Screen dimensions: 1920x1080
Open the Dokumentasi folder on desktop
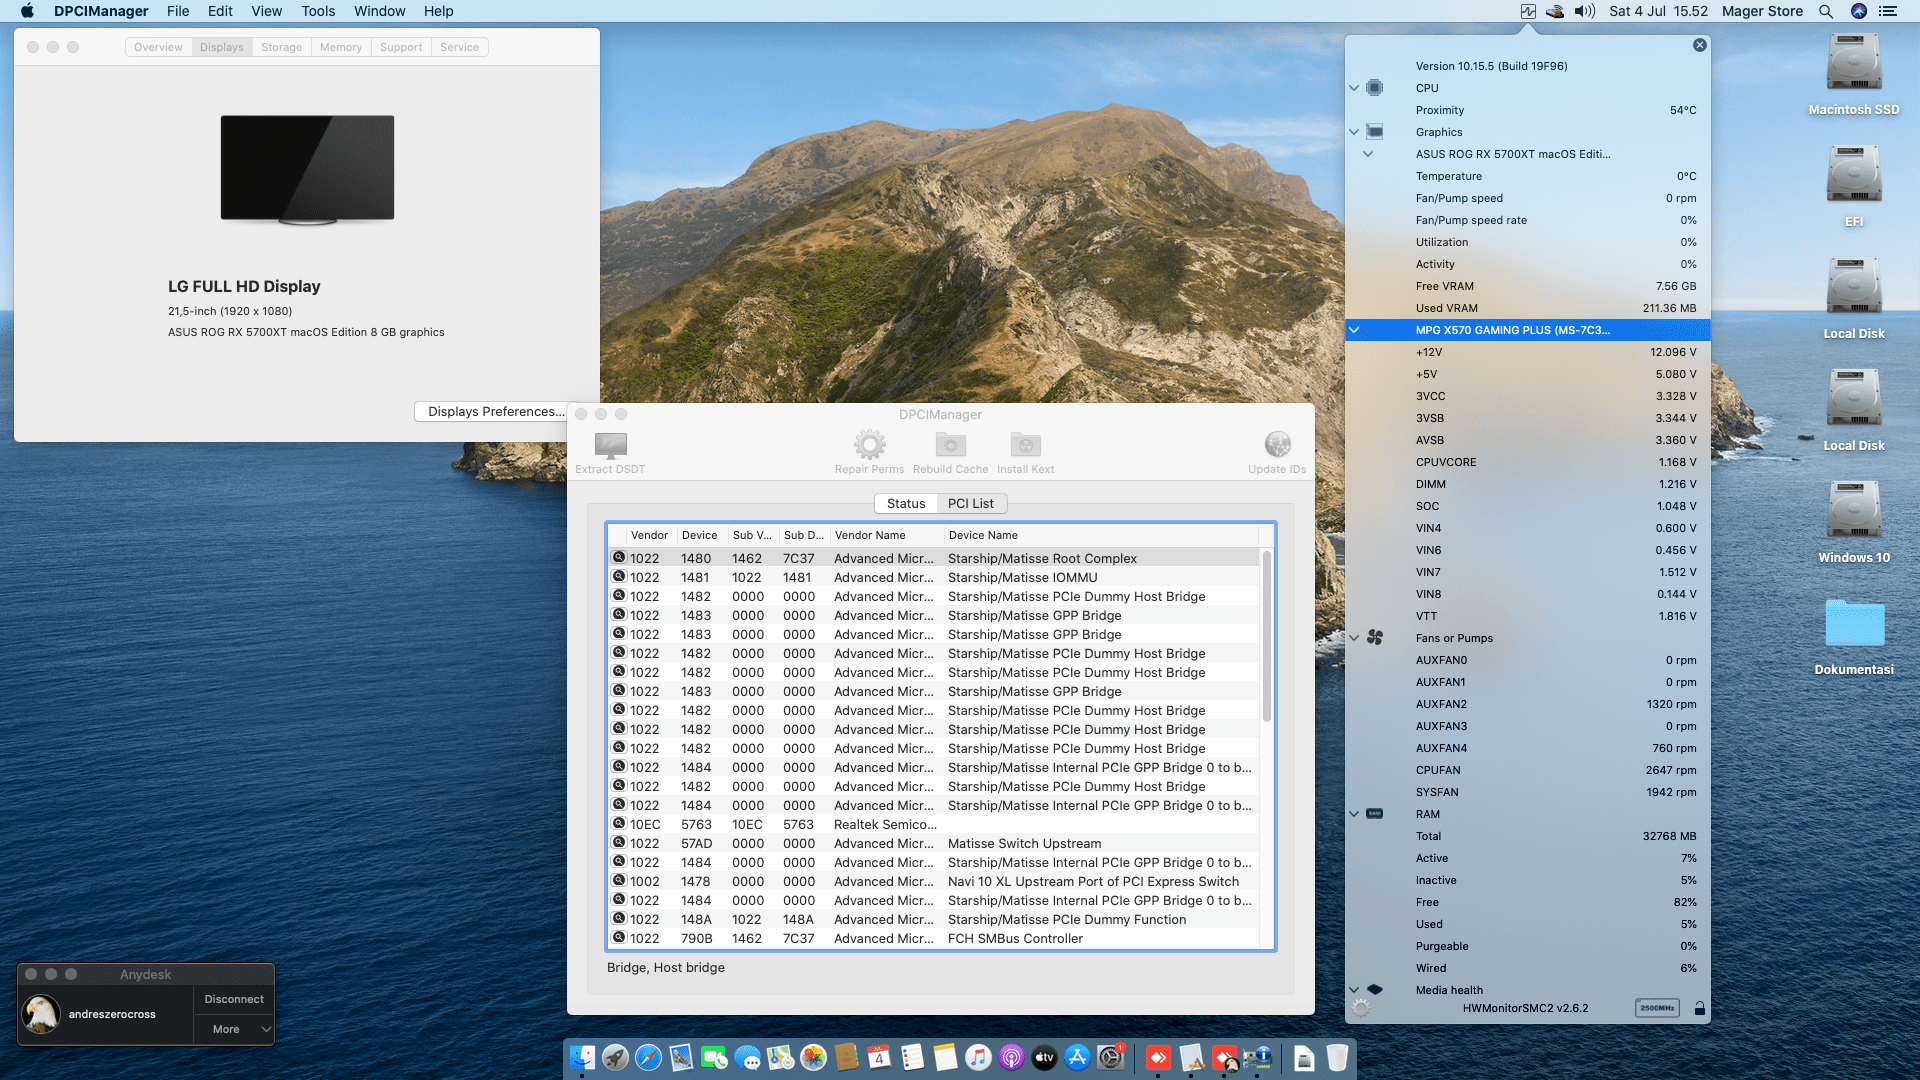point(1853,625)
